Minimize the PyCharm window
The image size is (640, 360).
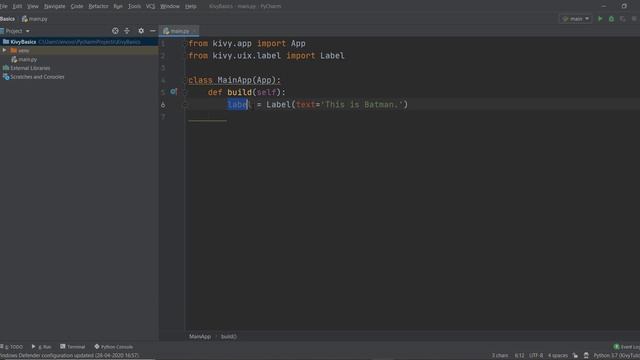[604, 6]
